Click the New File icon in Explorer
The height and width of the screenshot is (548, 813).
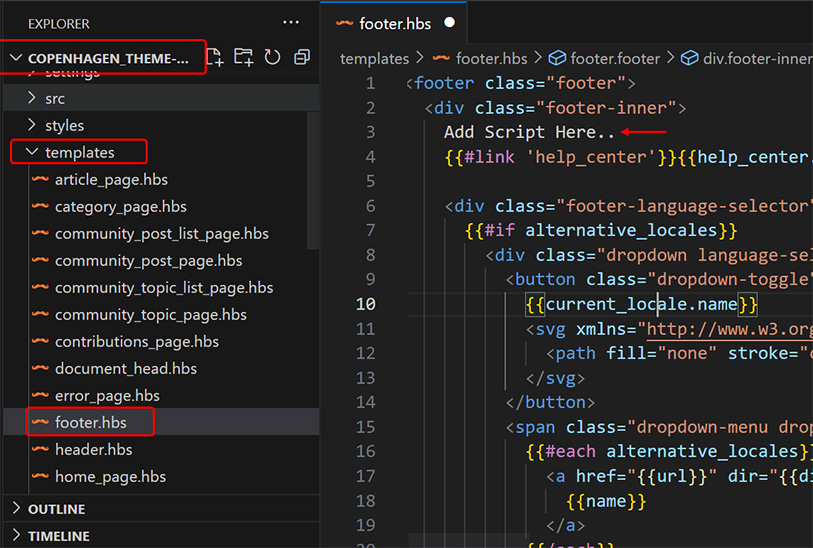(x=215, y=58)
